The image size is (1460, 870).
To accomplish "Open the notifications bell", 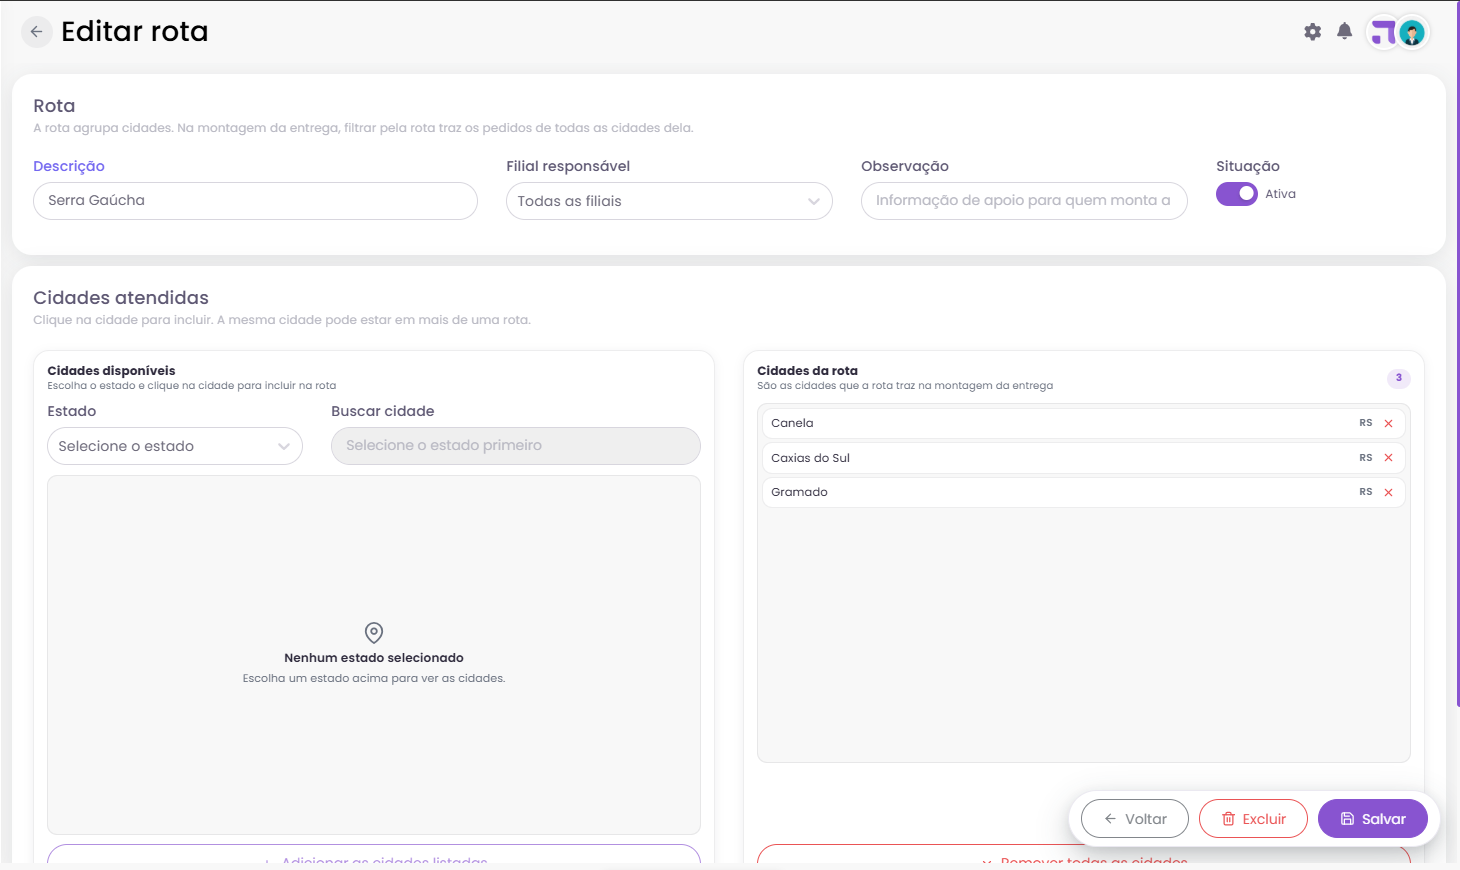I will (1345, 32).
